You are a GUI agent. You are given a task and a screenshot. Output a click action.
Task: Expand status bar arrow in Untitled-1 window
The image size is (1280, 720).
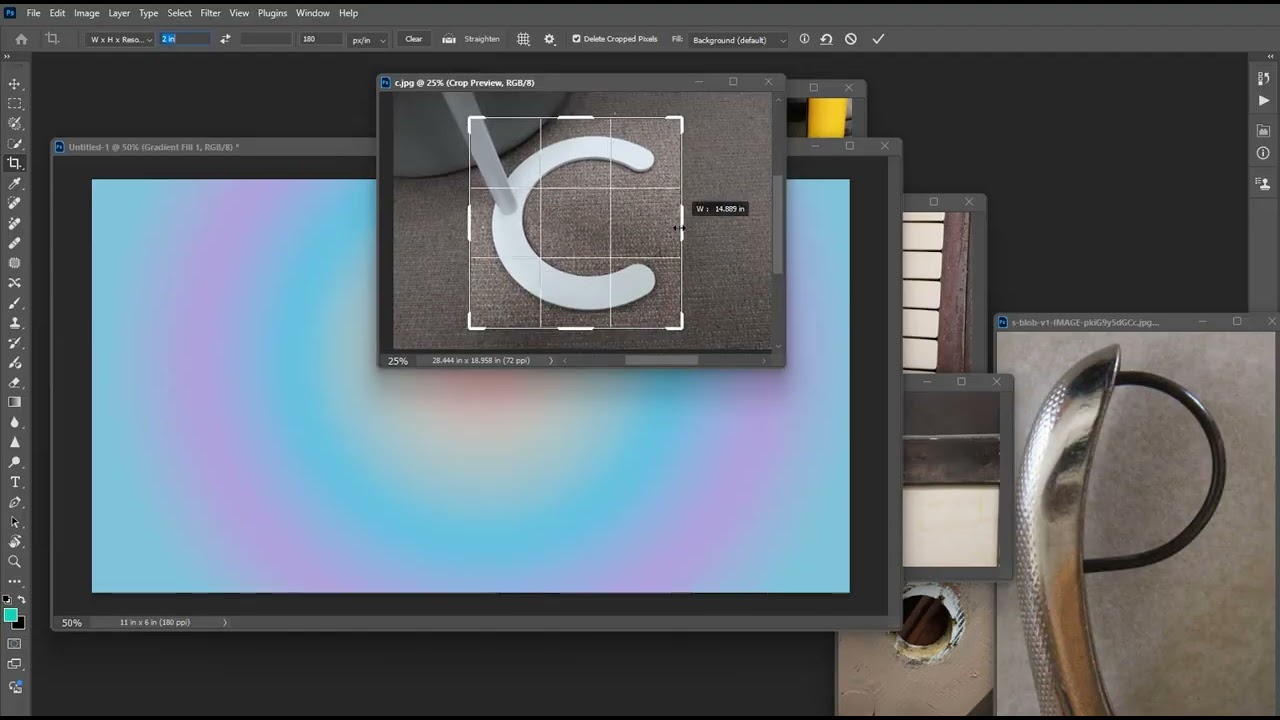(x=224, y=622)
